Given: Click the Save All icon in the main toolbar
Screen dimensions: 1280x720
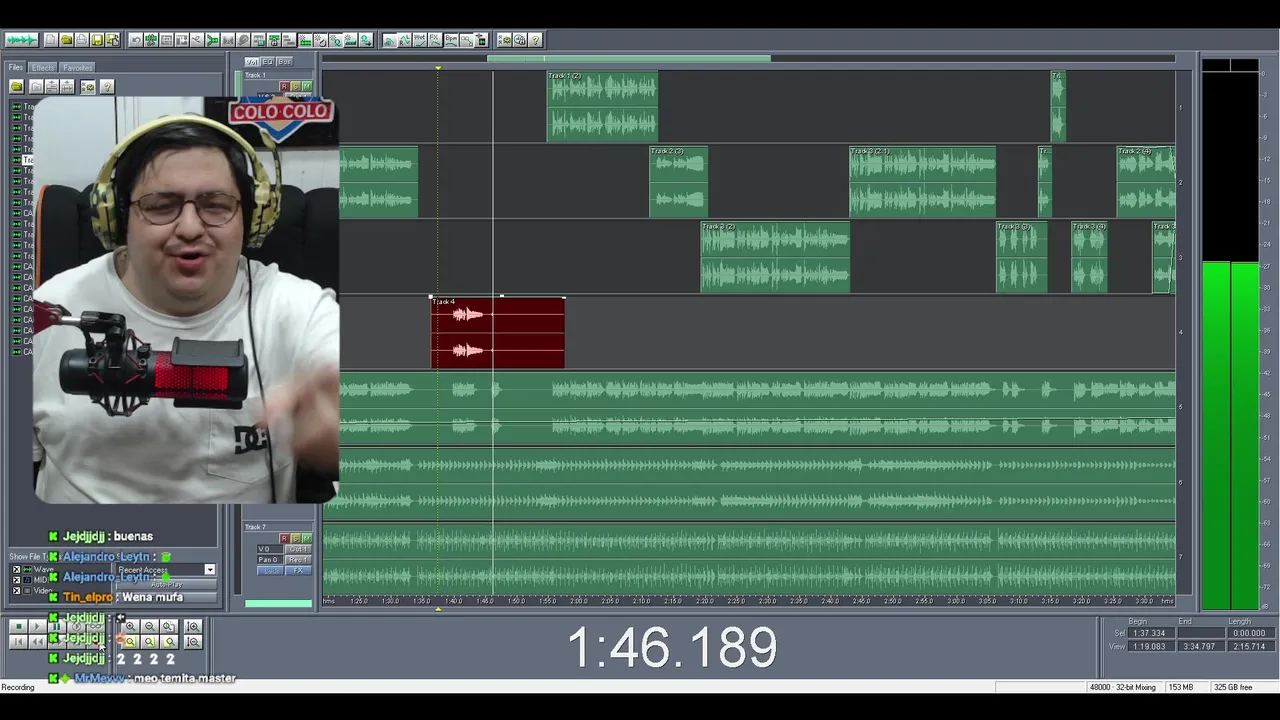Looking at the screenshot, I should pos(112,40).
